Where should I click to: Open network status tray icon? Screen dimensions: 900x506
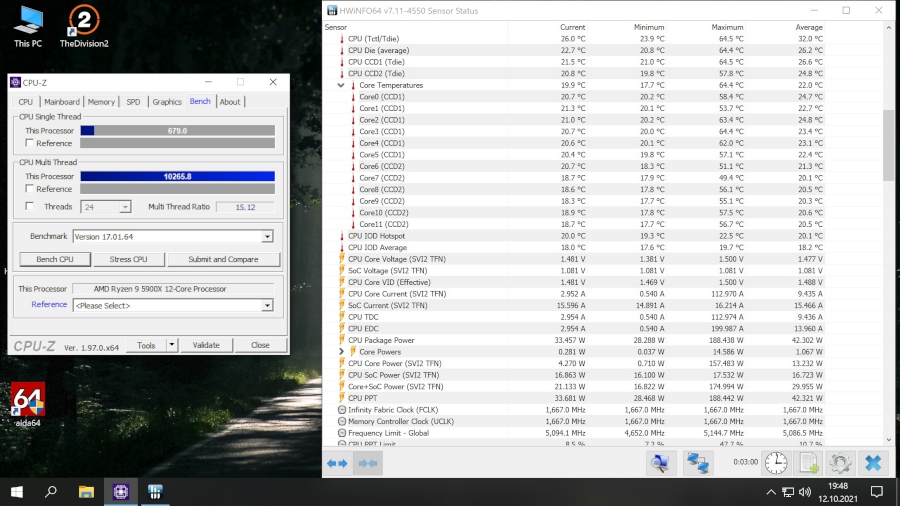(788, 492)
